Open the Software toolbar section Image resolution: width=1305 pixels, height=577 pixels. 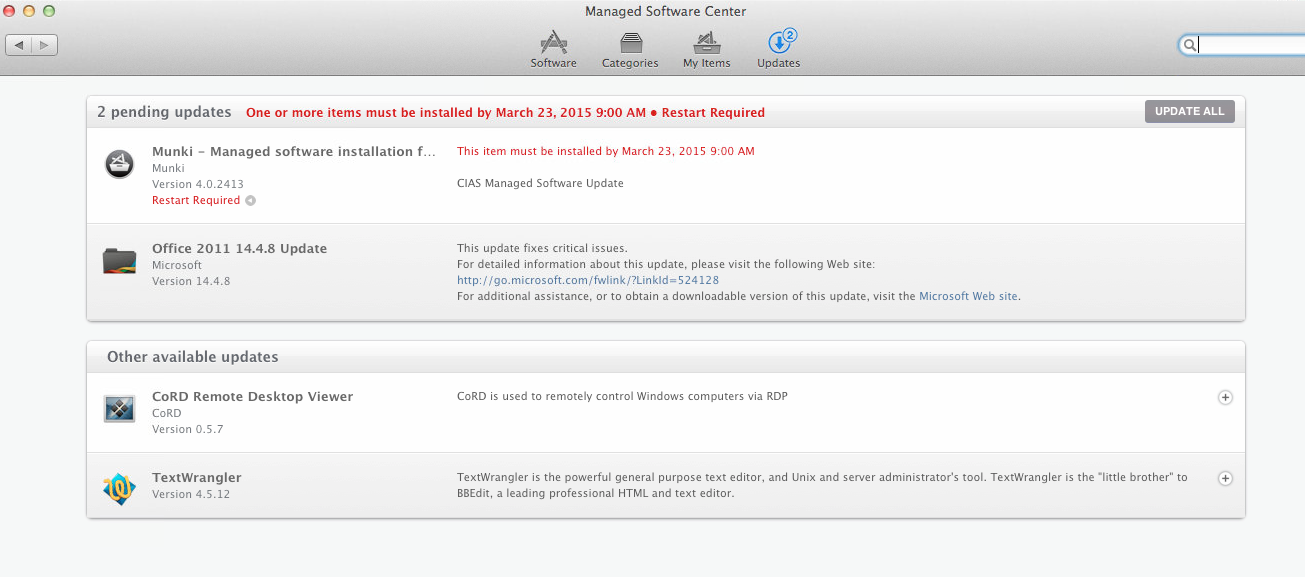click(x=553, y=48)
